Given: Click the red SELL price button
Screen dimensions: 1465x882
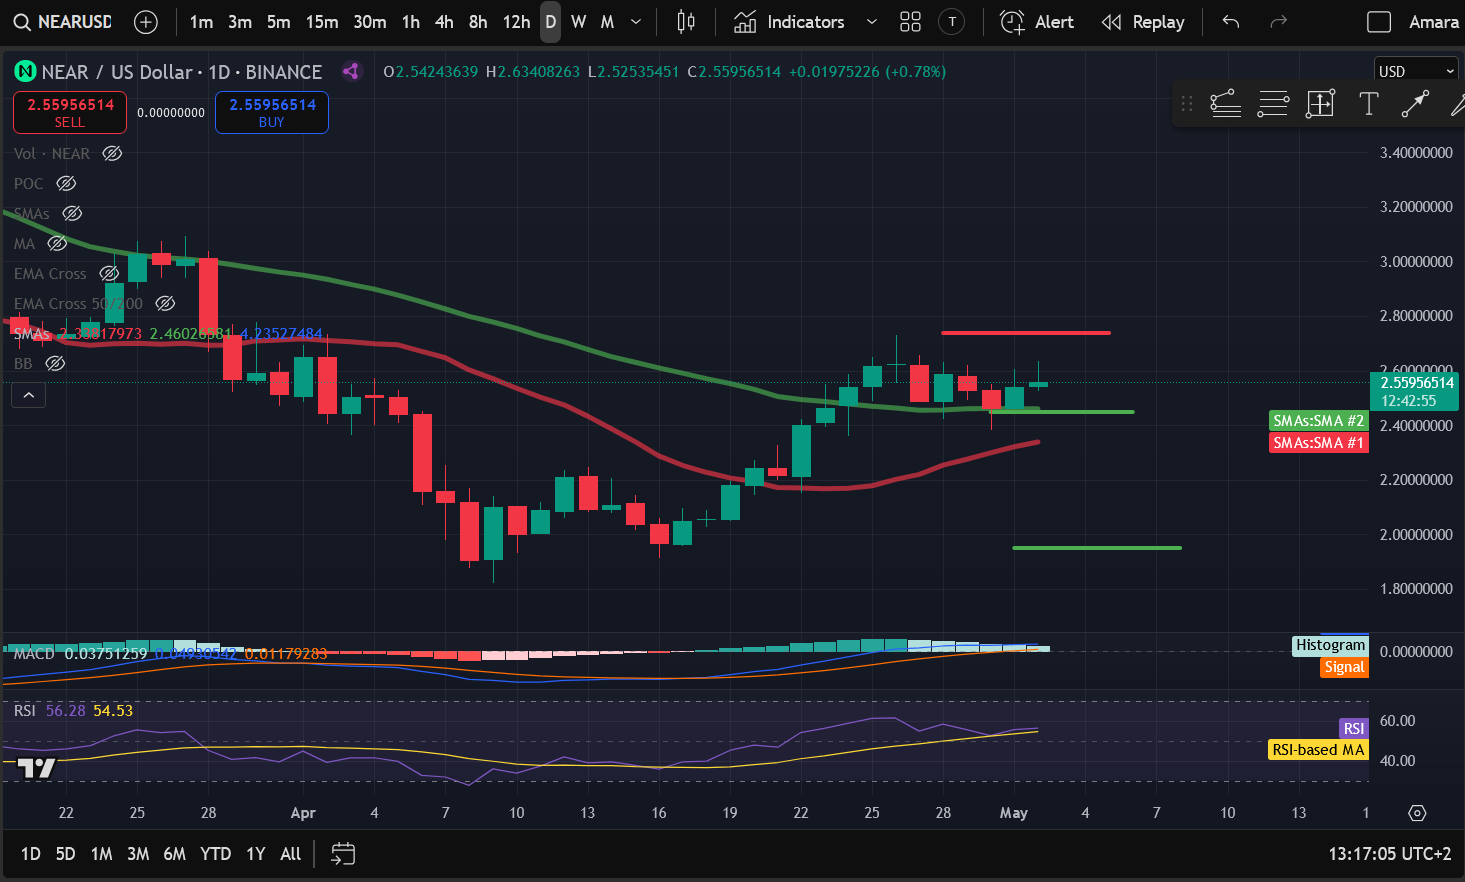Looking at the screenshot, I should coord(70,112).
